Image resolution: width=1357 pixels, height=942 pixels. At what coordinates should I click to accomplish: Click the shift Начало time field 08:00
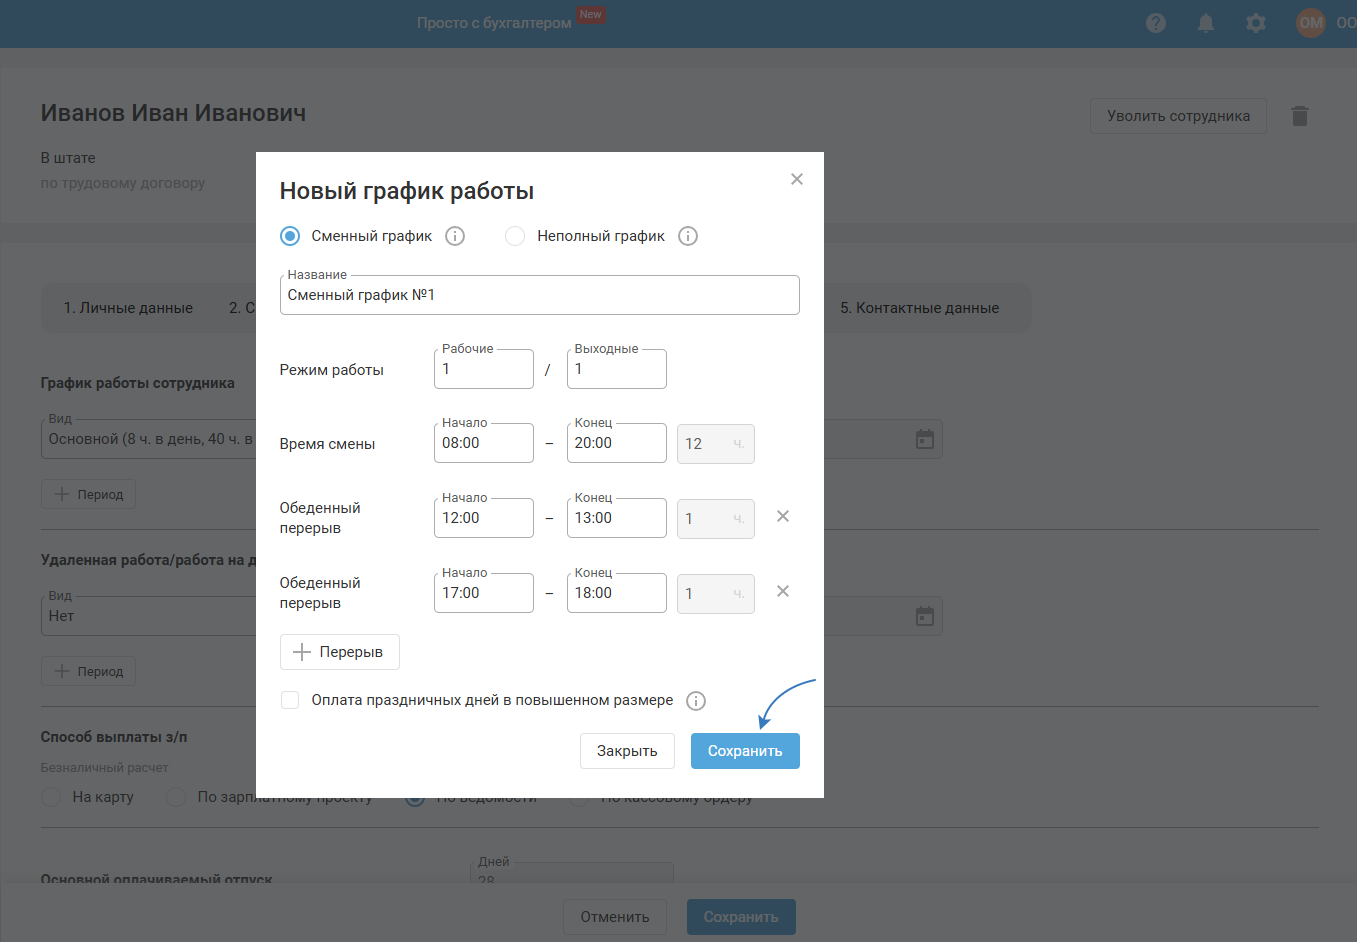pyautogui.click(x=483, y=444)
